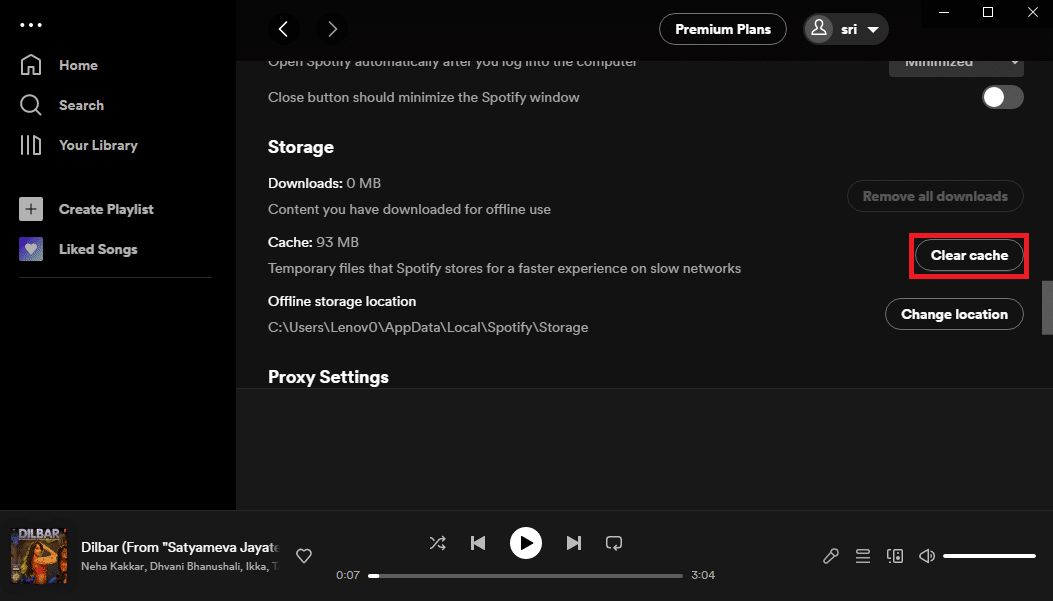Viewport: 1053px width, 601px height.
Task: Minimize the Spotify window
Action: click(944, 12)
